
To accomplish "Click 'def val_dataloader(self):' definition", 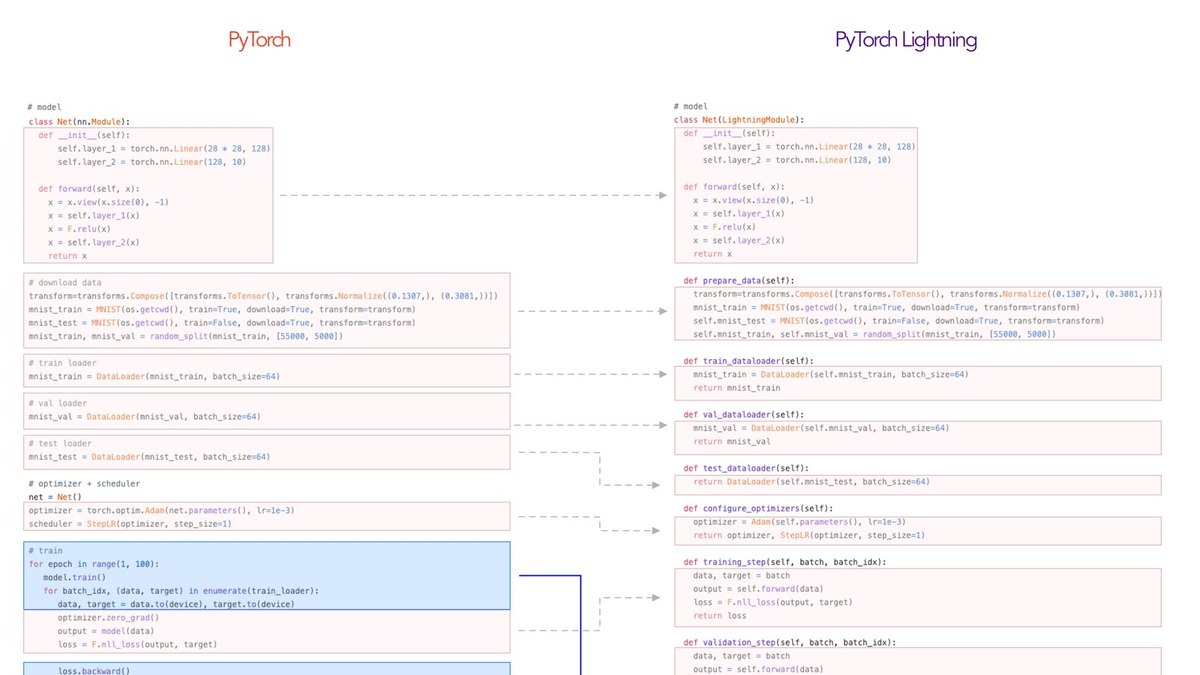I will [x=744, y=414].
